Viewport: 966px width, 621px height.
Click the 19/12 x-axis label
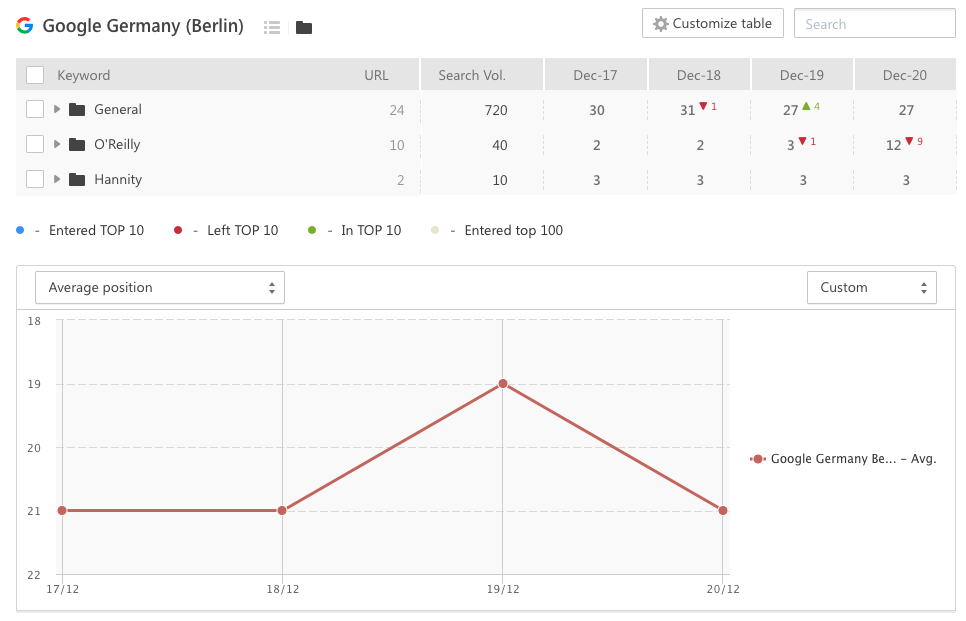pos(503,589)
